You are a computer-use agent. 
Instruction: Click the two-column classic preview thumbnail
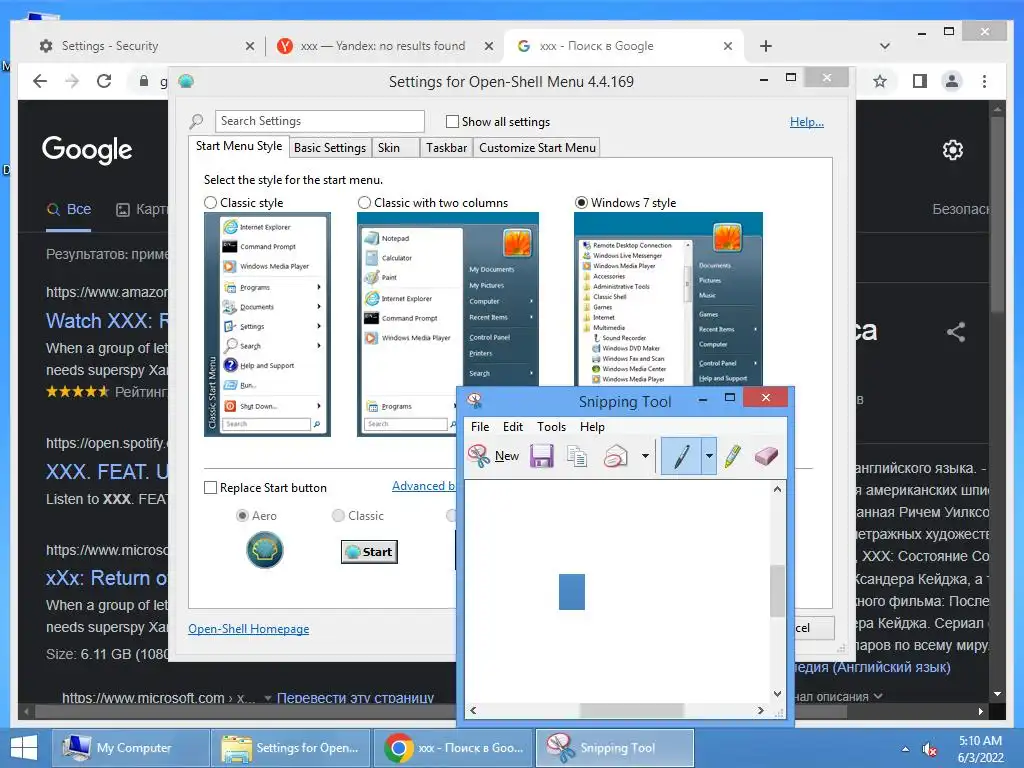[x=447, y=325]
